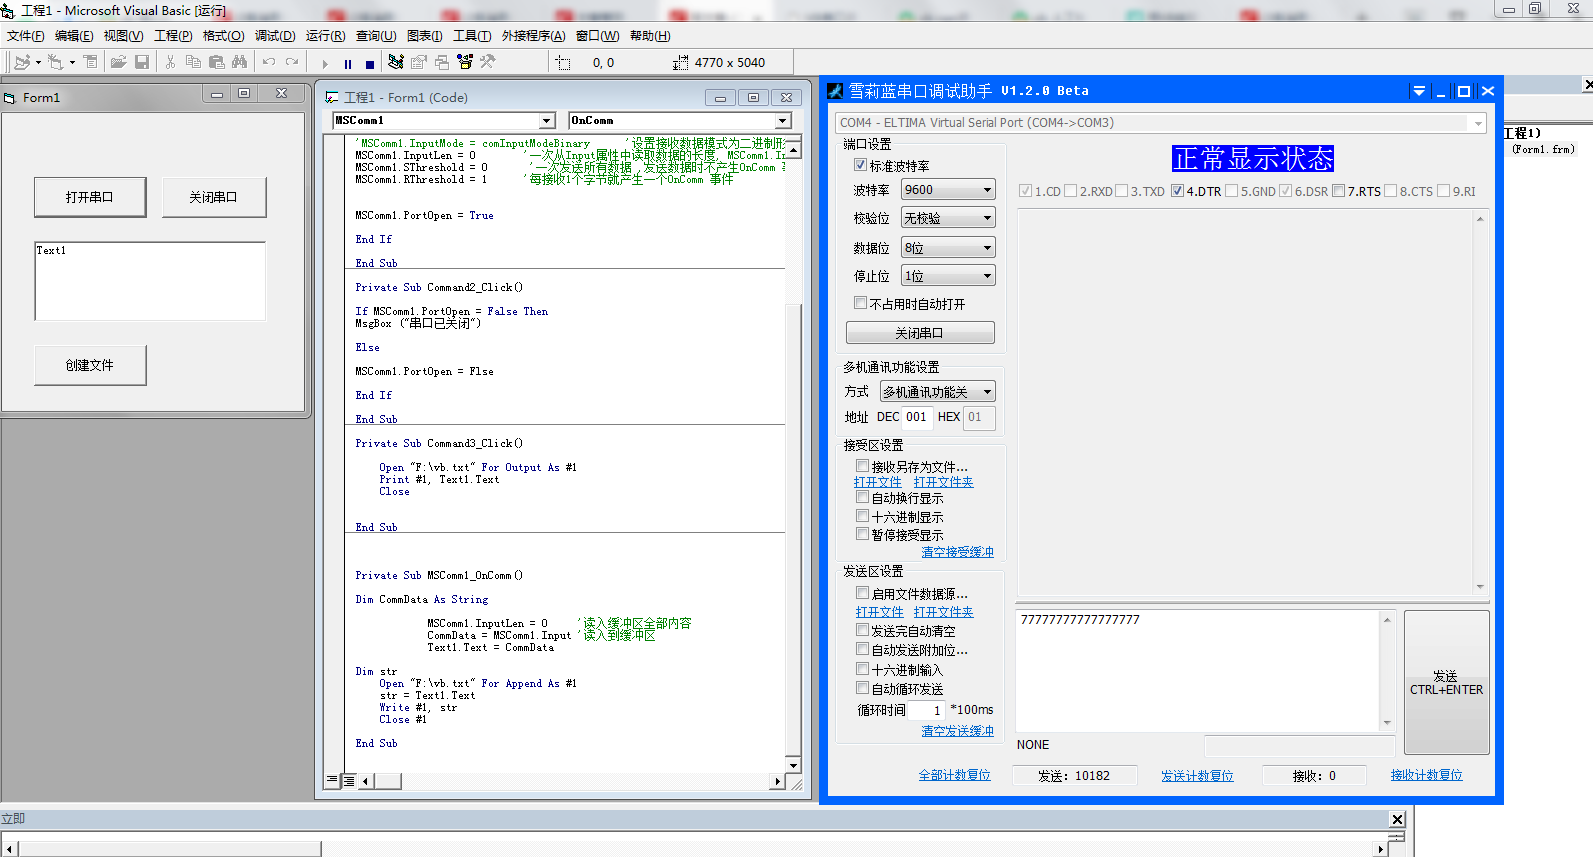Click the 关闭串口 button in serial assistant
The image size is (1593, 857).
[920, 333]
